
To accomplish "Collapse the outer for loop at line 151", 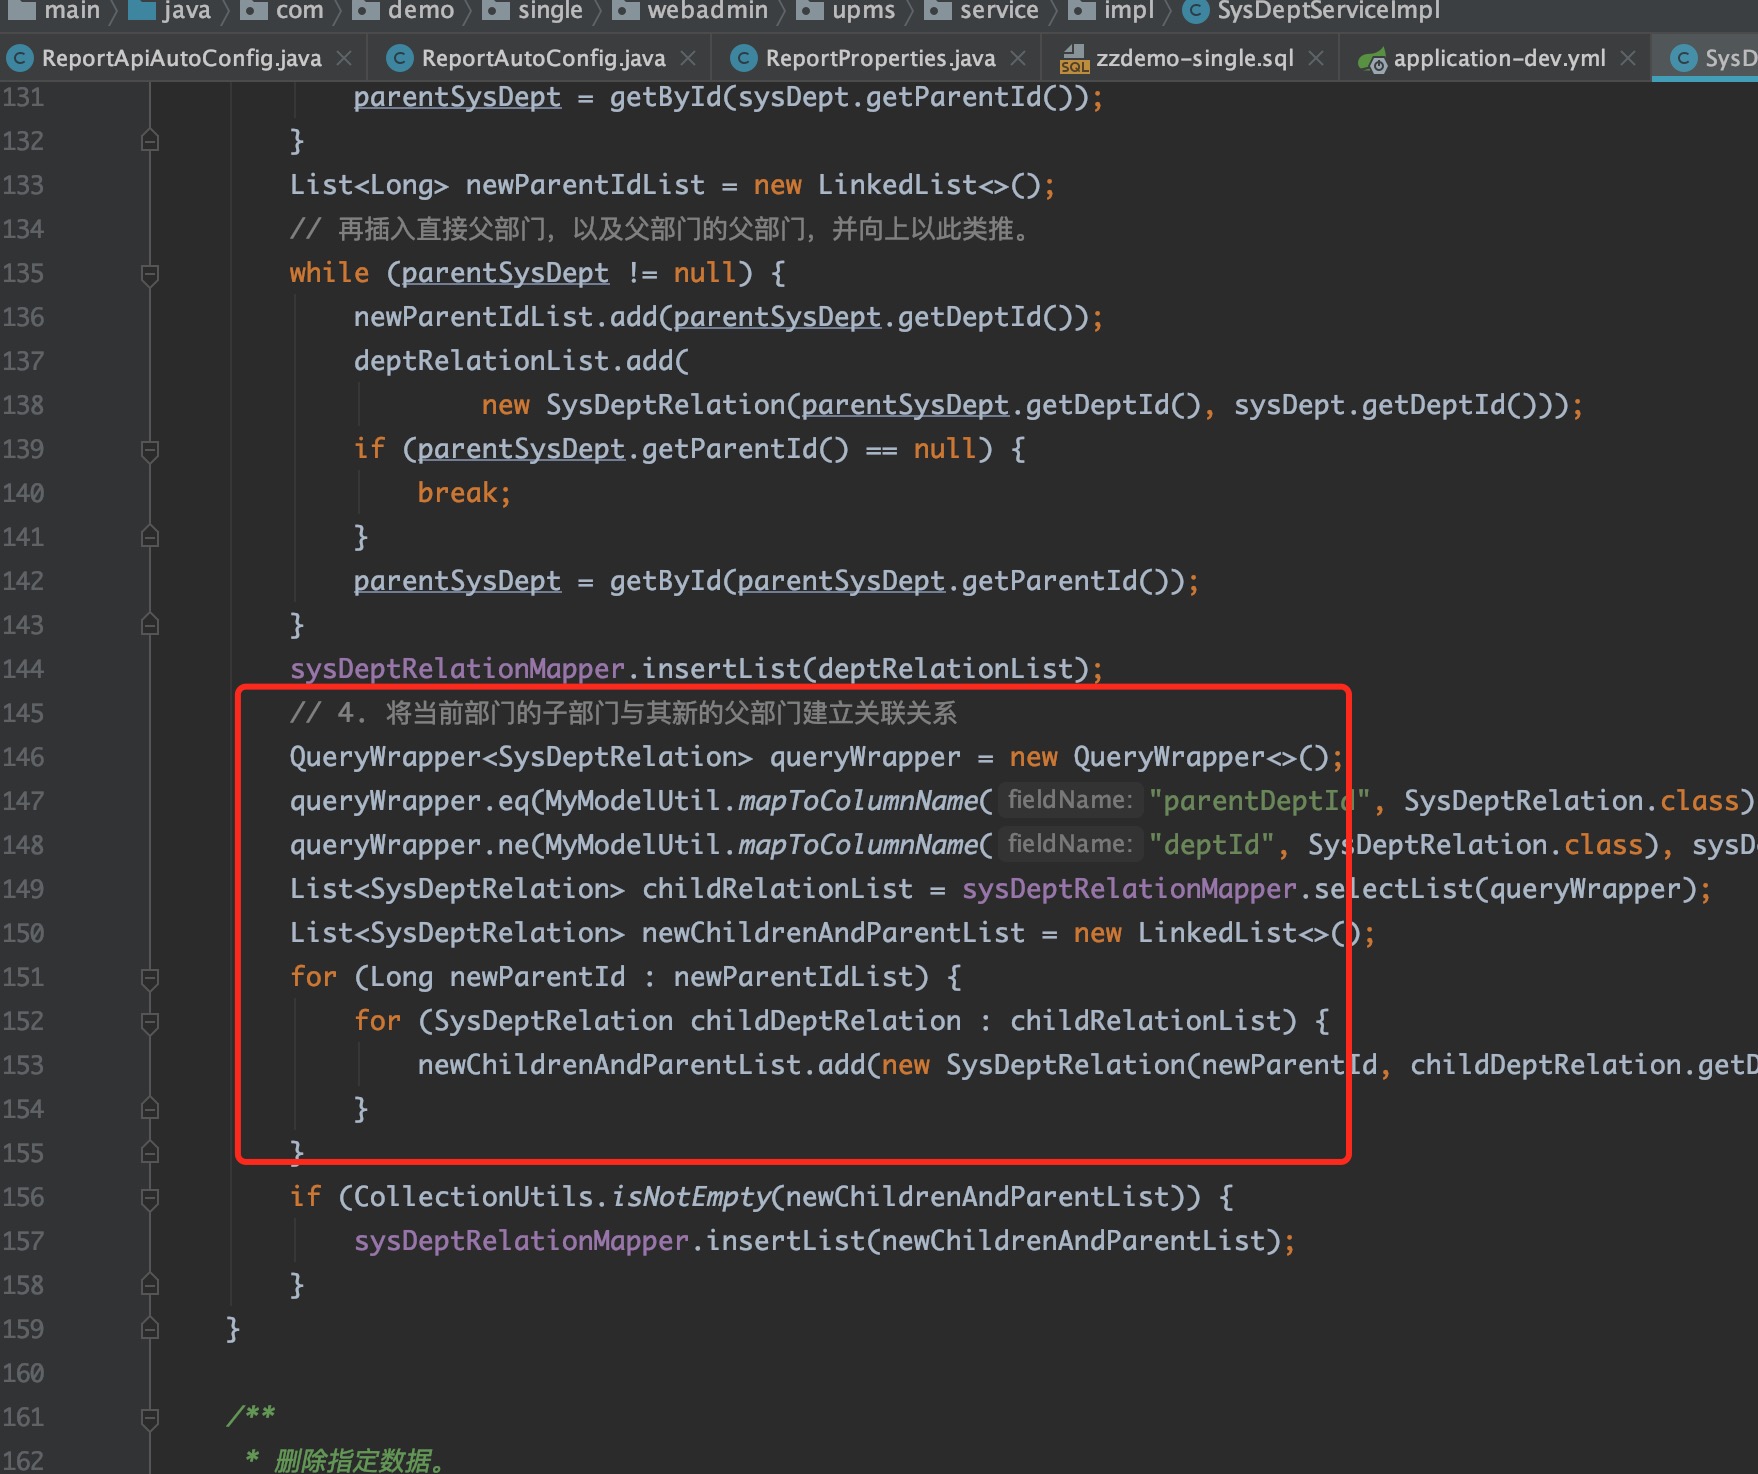I will pos(150,978).
